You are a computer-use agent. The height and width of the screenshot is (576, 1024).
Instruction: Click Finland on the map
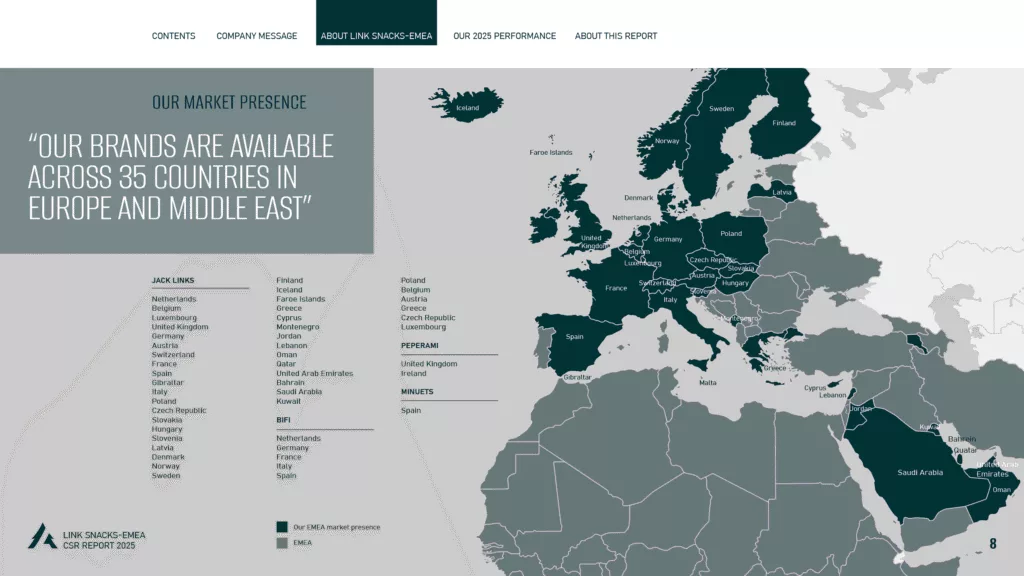[x=784, y=123]
